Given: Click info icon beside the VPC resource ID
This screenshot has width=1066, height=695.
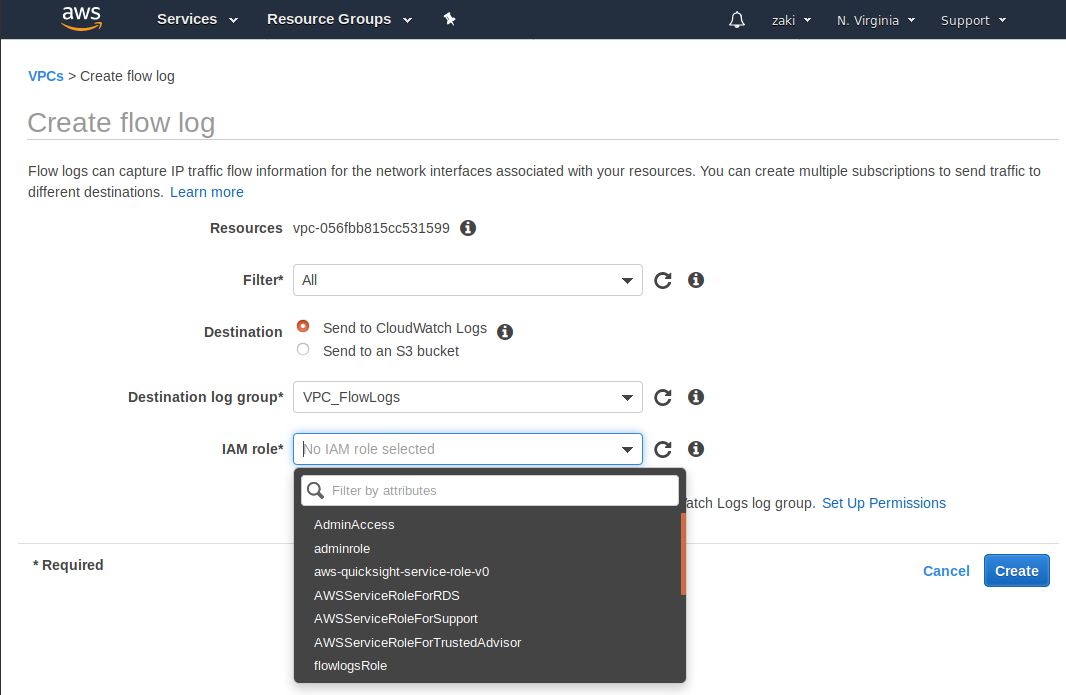Looking at the screenshot, I should click(468, 228).
